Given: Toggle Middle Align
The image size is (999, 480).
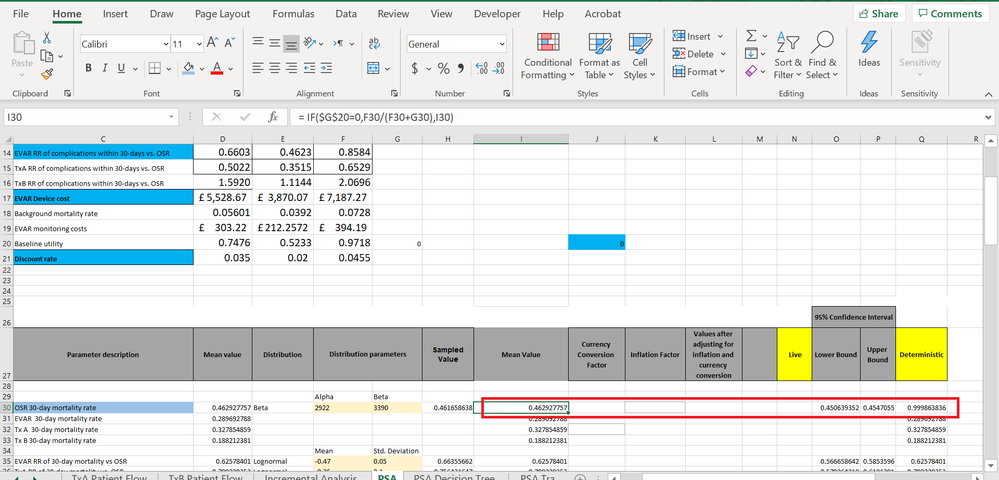Looking at the screenshot, I should click(275, 43).
